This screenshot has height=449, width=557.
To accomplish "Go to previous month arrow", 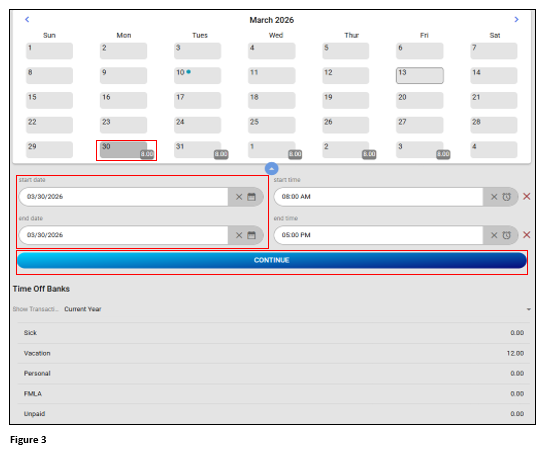I will pyautogui.click(x=27, y=19).
